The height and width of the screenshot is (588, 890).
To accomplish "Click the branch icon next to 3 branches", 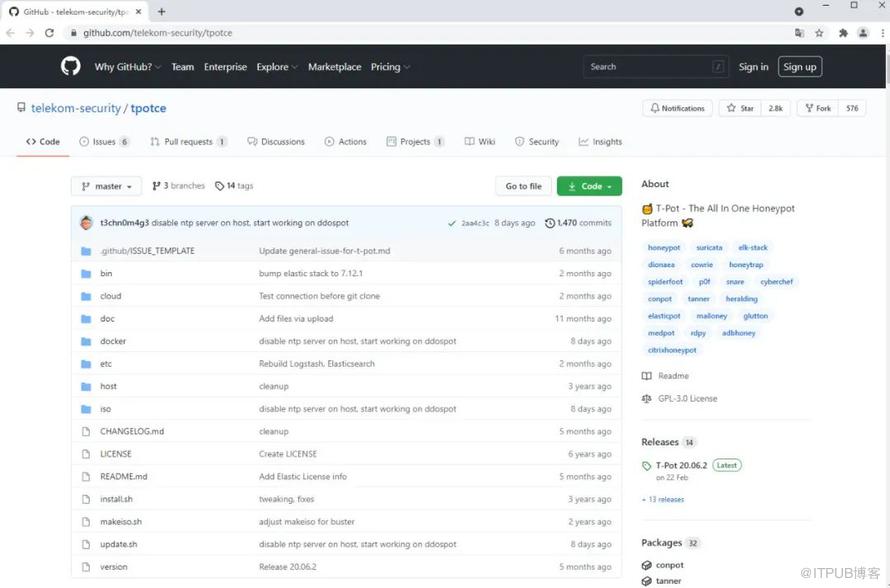I will (156, 186).
